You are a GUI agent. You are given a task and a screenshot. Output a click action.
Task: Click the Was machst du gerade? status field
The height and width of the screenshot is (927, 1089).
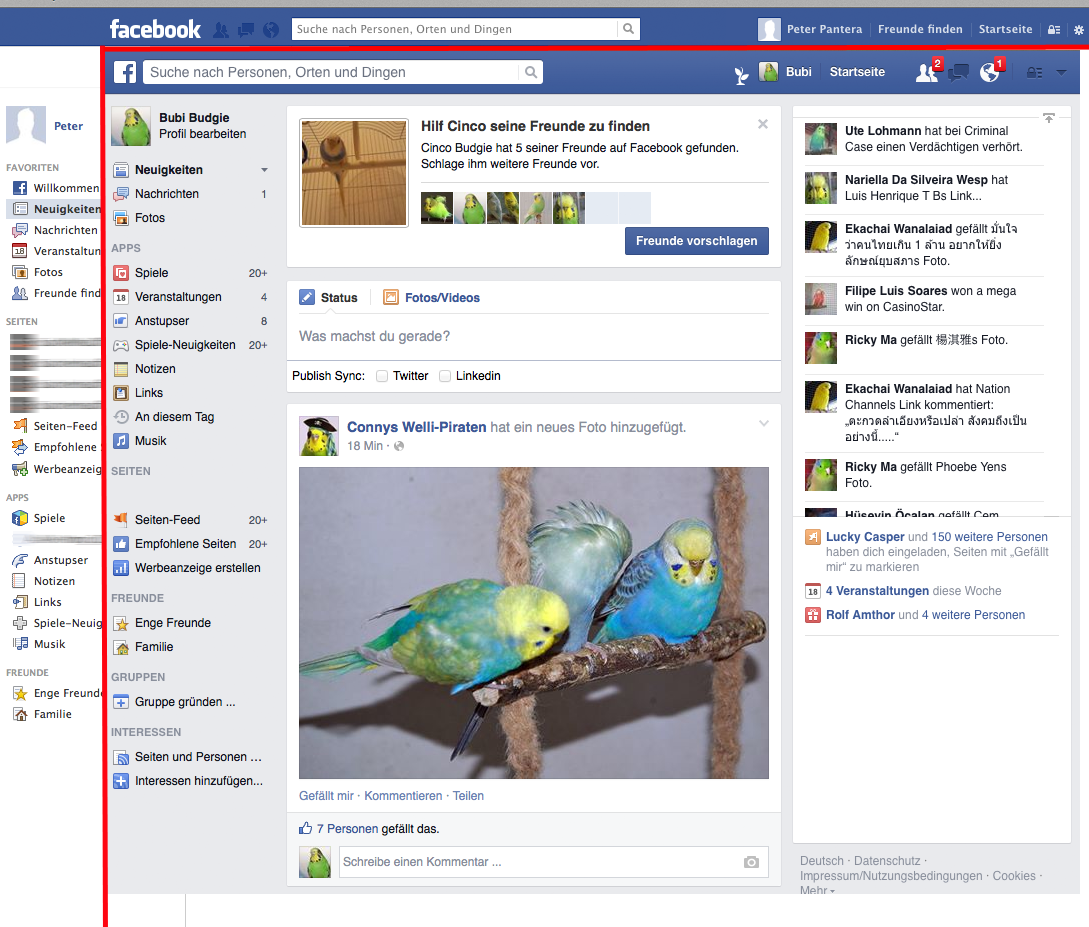533,336
